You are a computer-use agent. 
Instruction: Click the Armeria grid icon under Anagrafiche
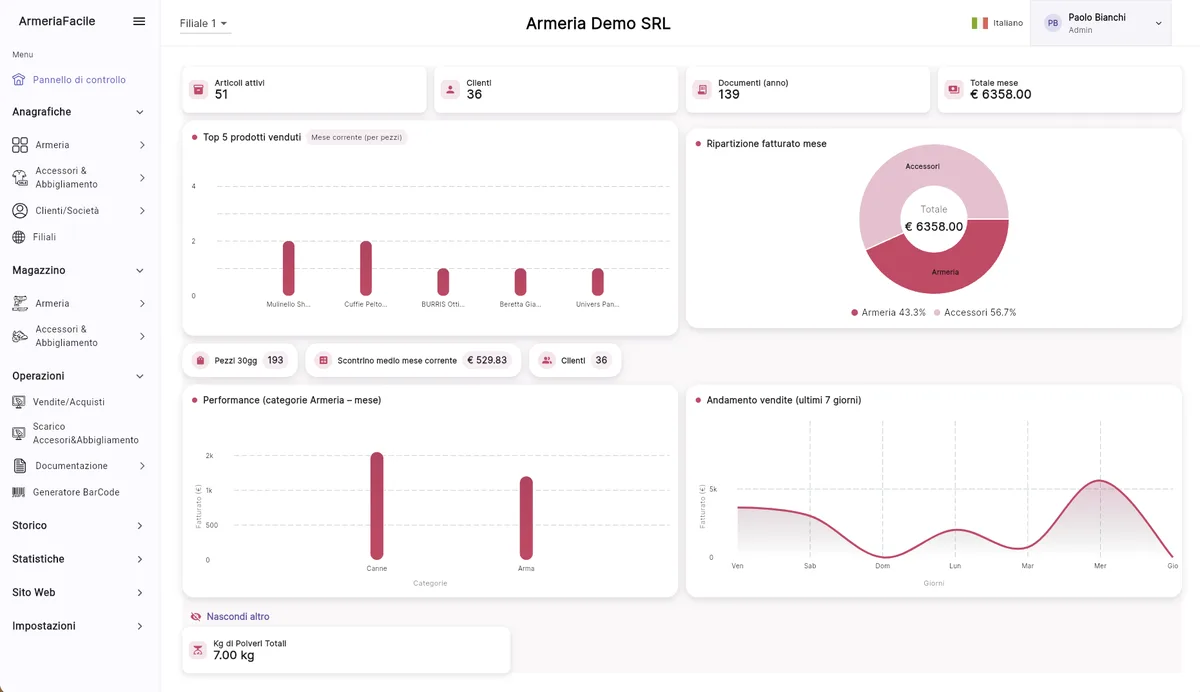(20, 145)
